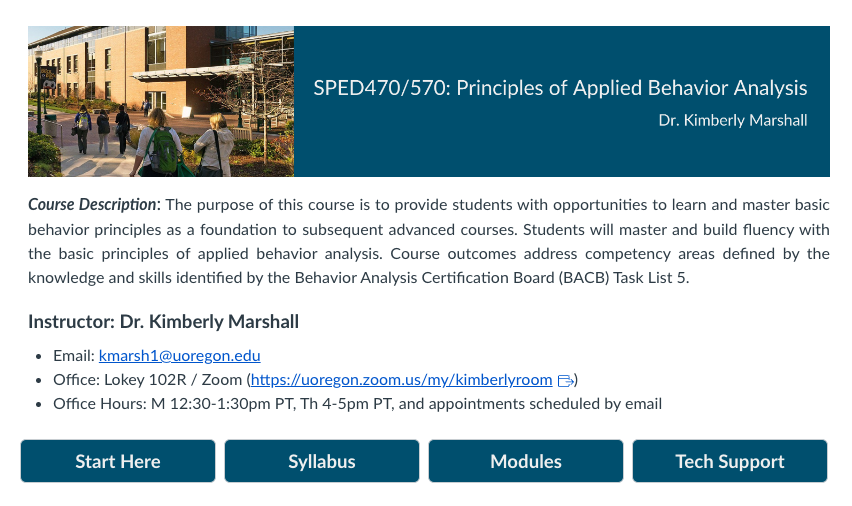
Task: Click the bullet before Office Hours
Action: 38,404
